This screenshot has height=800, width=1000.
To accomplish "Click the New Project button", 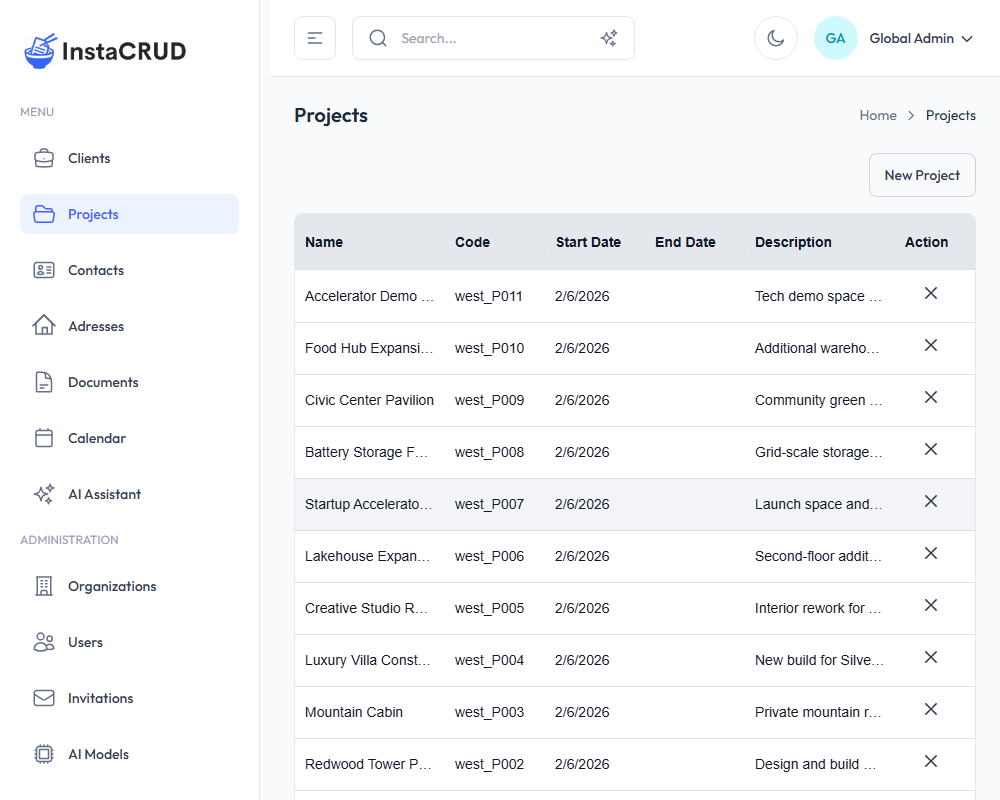I will (921, 174).
